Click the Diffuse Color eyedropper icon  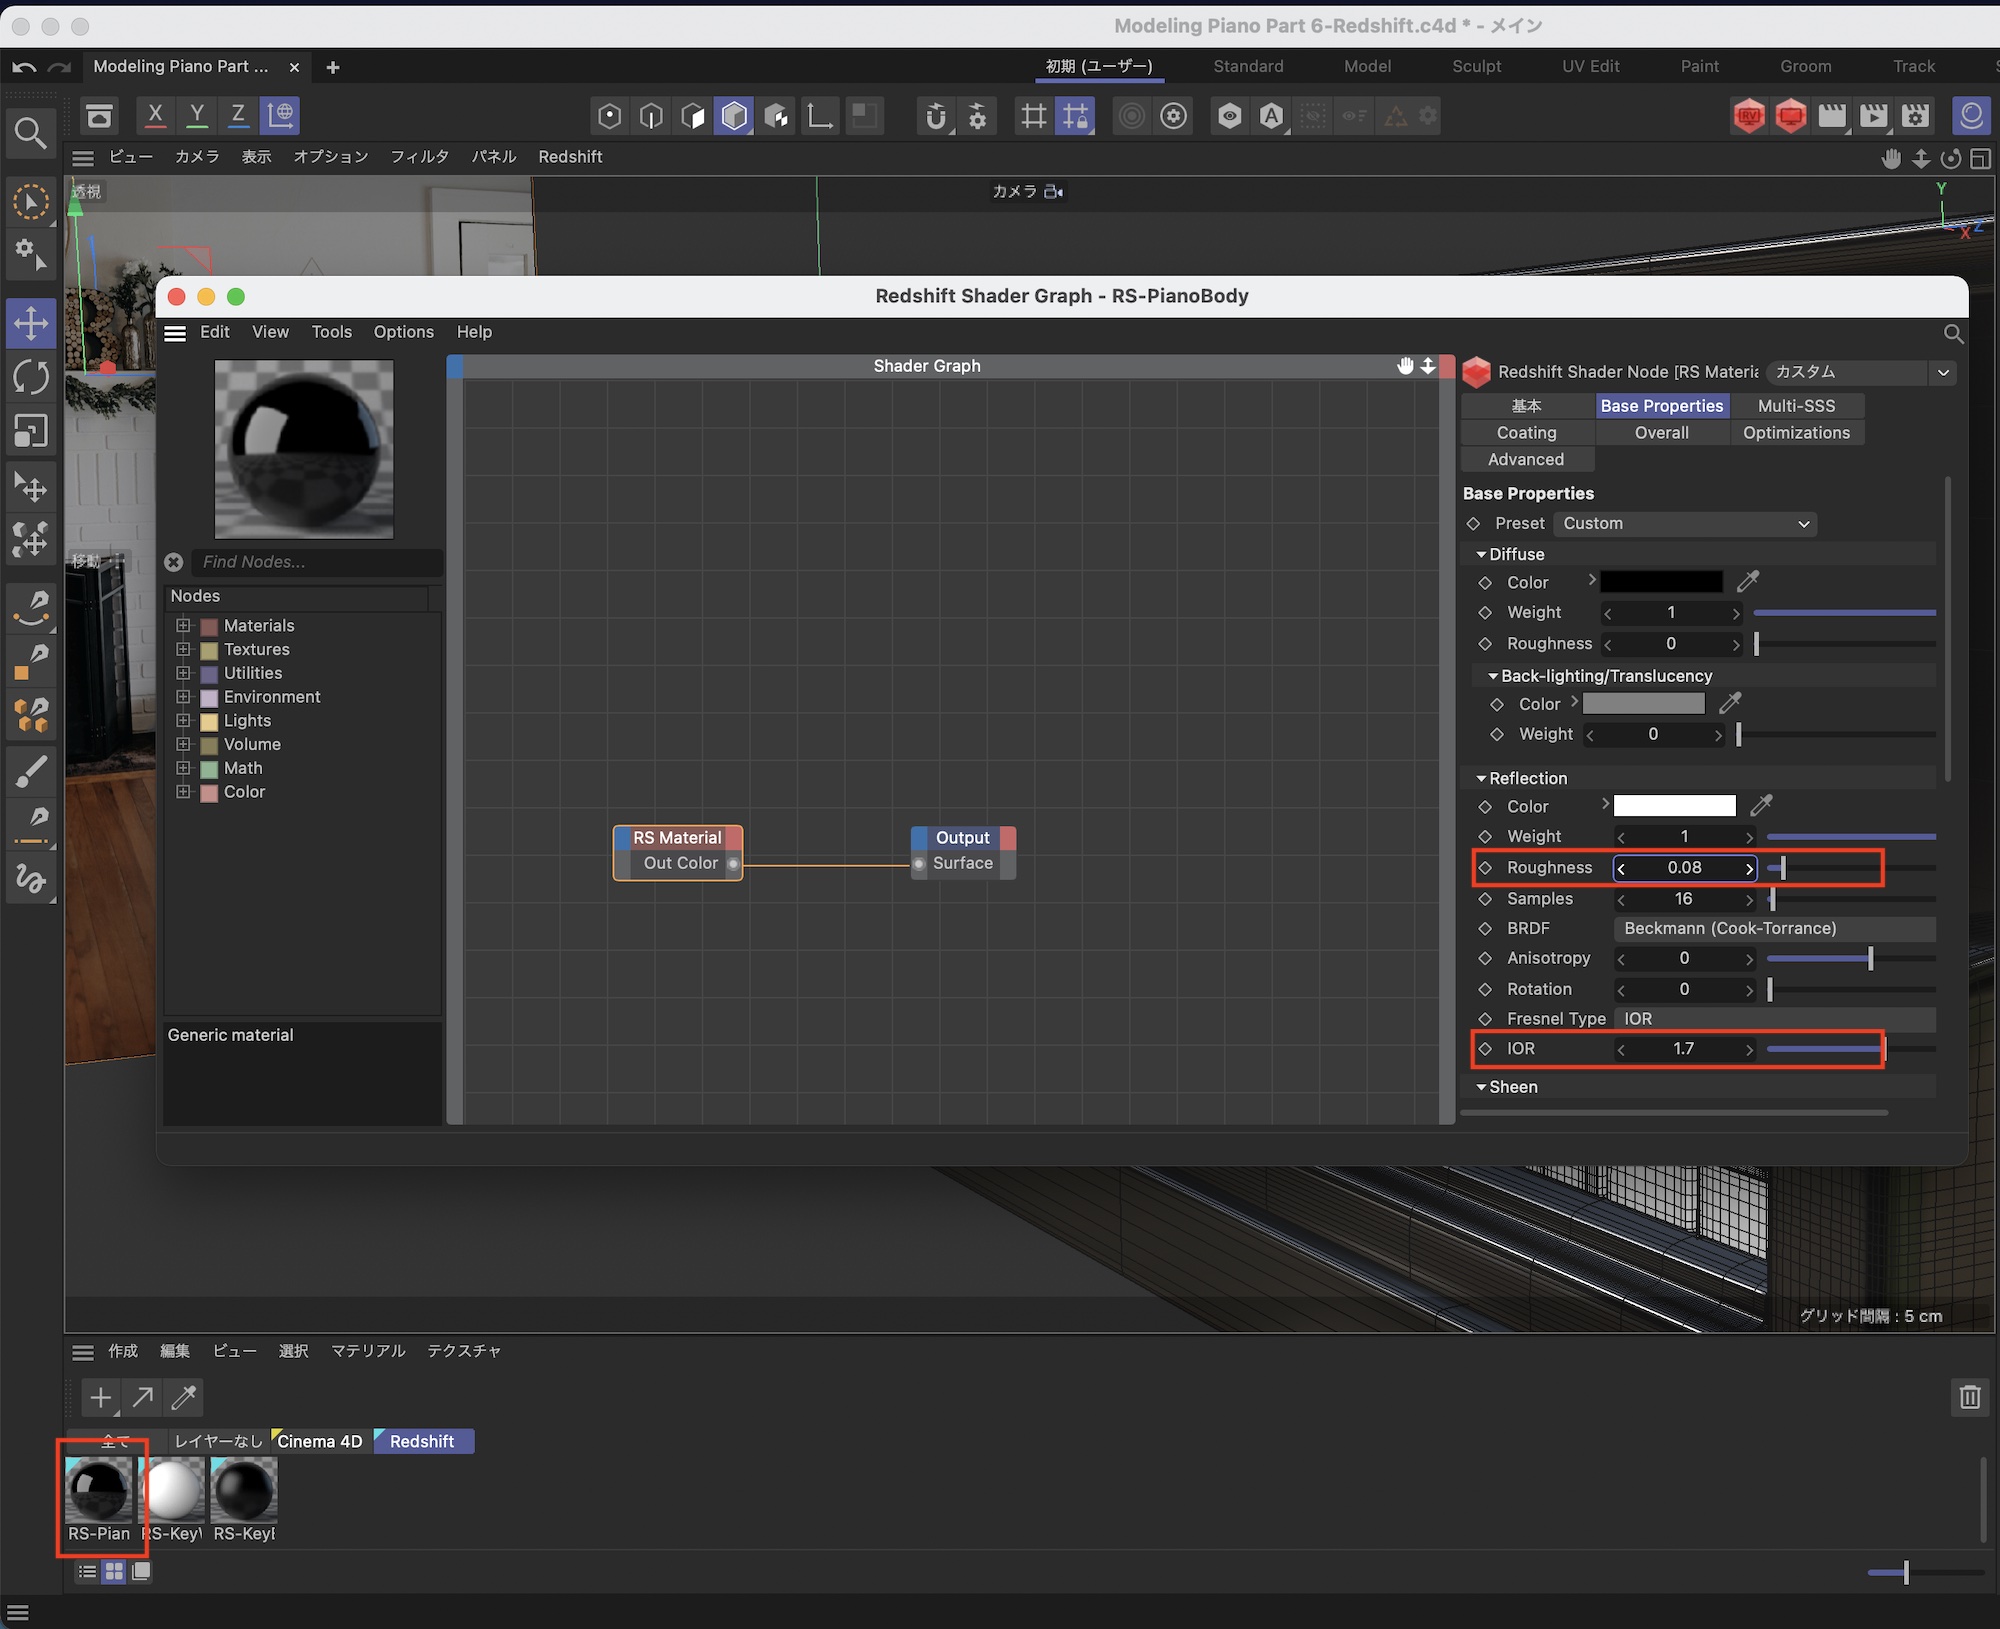[x=1747, y=581]
